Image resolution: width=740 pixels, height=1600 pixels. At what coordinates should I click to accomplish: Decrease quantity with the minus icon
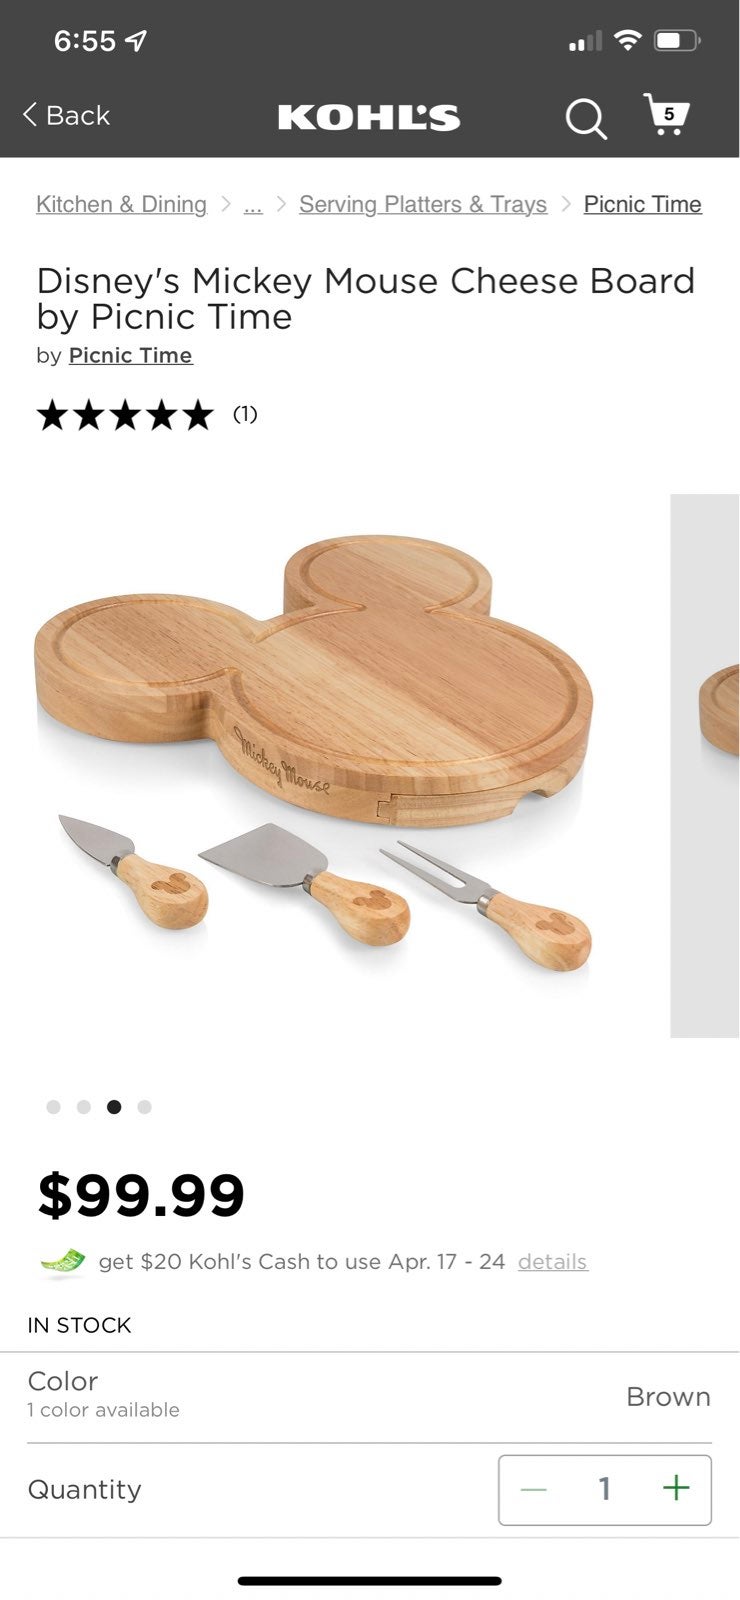point(534,1489)
